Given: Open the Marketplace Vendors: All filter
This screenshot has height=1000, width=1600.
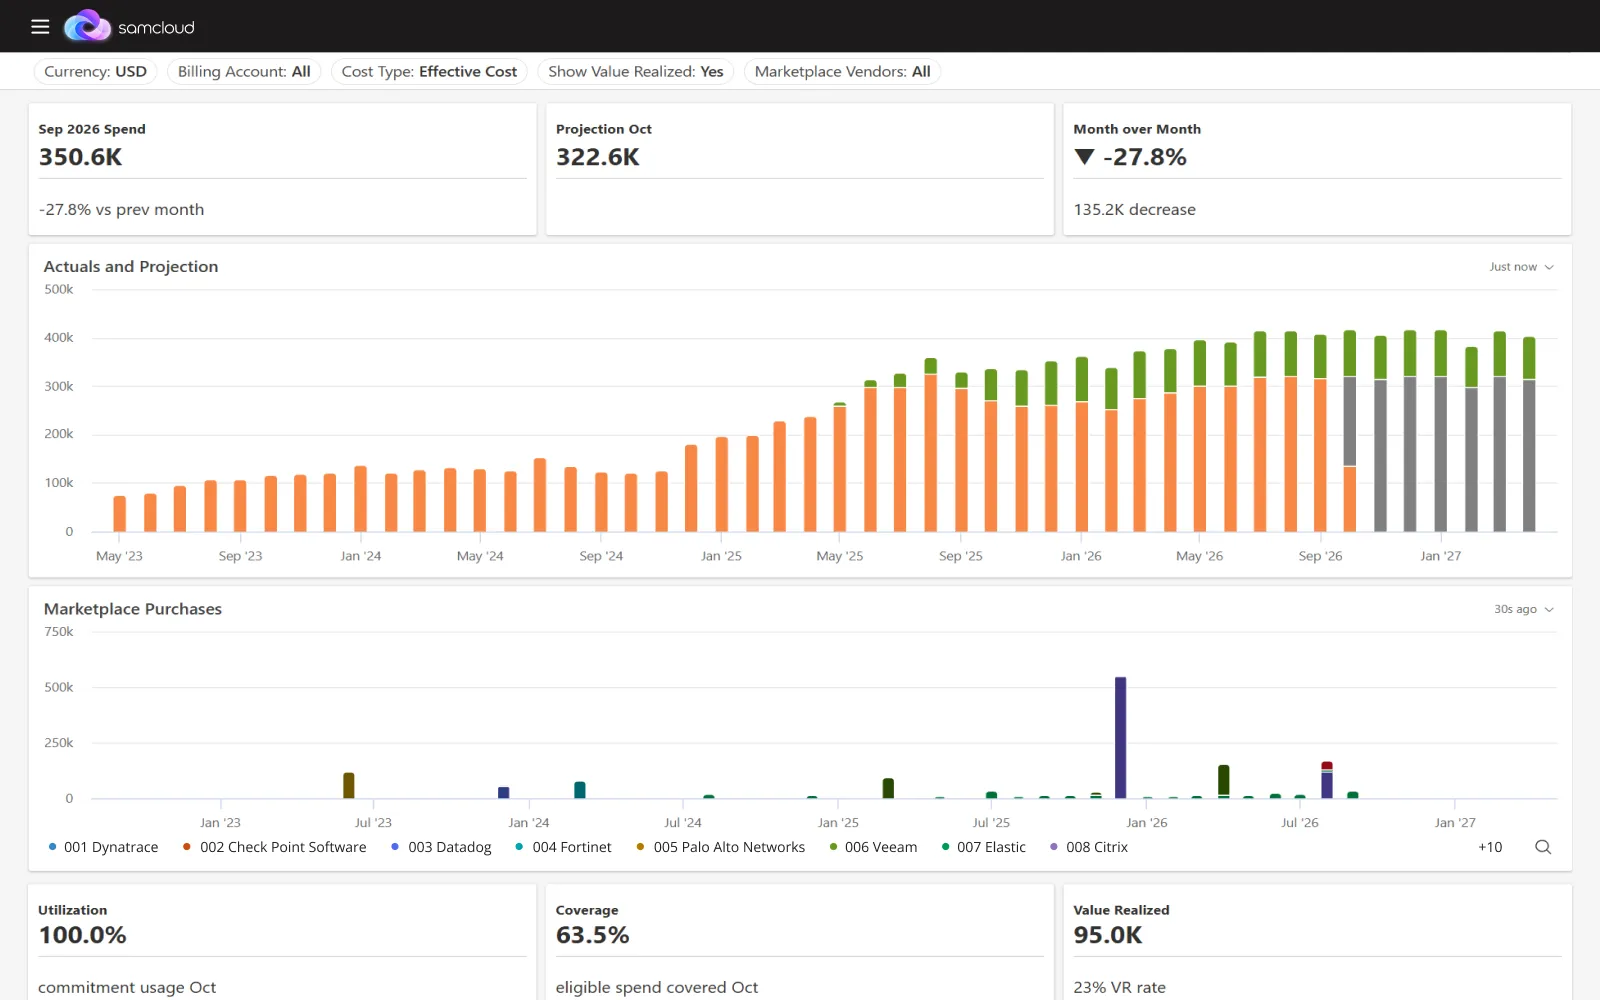Looking at the screenshot, I should pos(842,72).
